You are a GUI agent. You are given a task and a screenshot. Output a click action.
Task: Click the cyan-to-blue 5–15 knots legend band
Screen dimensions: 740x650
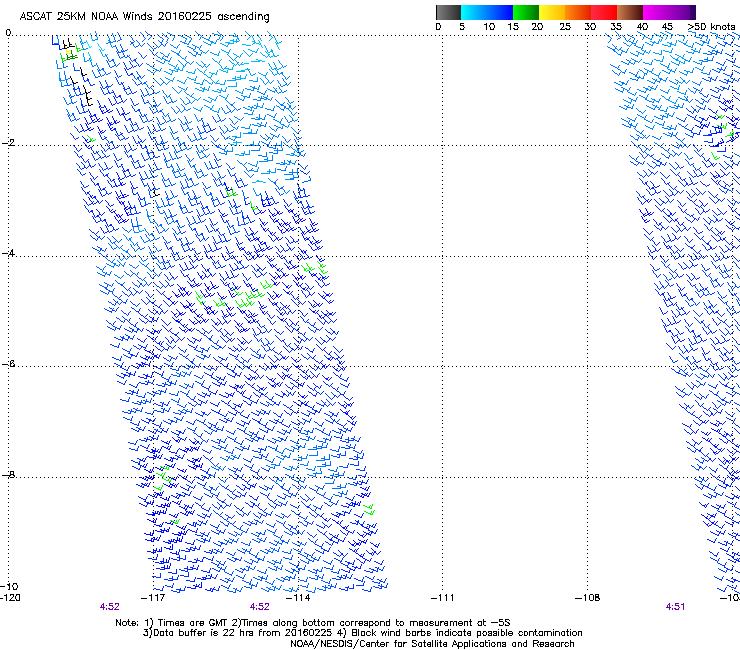coord(487,12)
